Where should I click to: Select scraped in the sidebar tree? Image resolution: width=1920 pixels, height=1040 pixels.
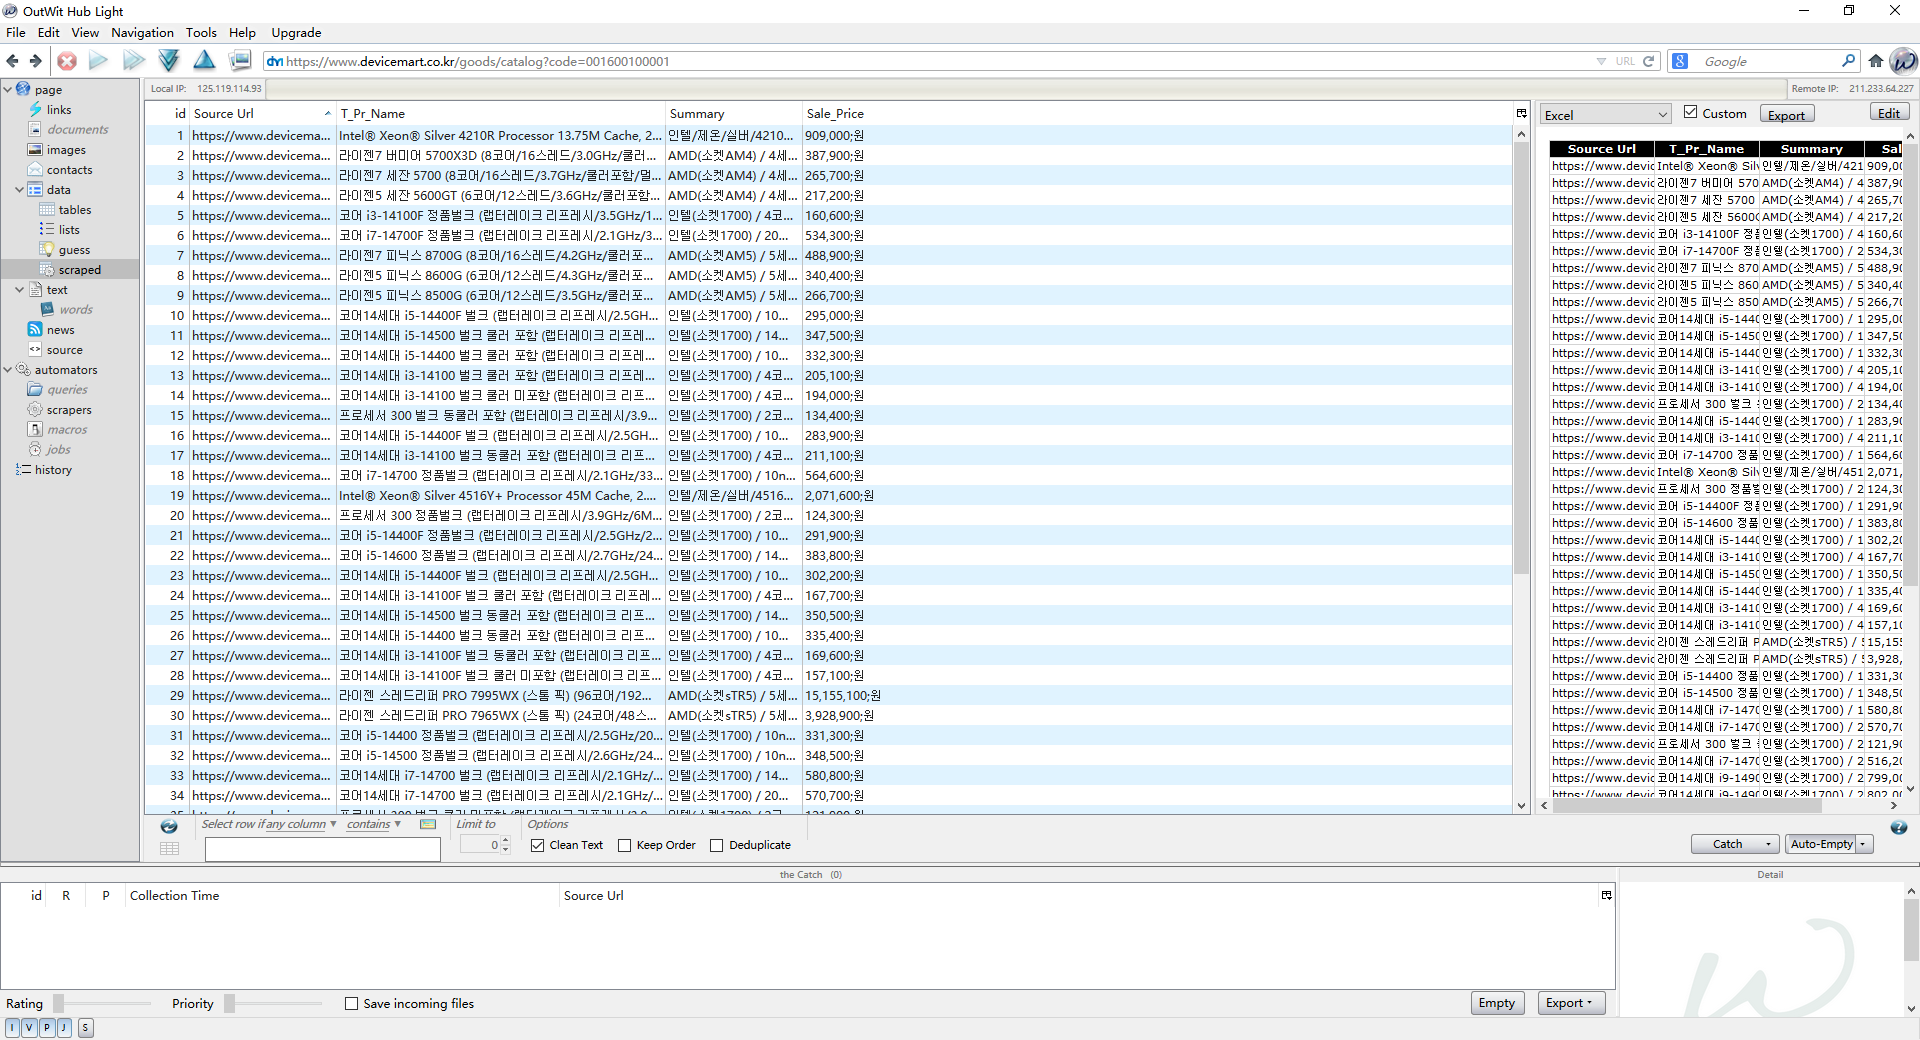click(79, 269)
